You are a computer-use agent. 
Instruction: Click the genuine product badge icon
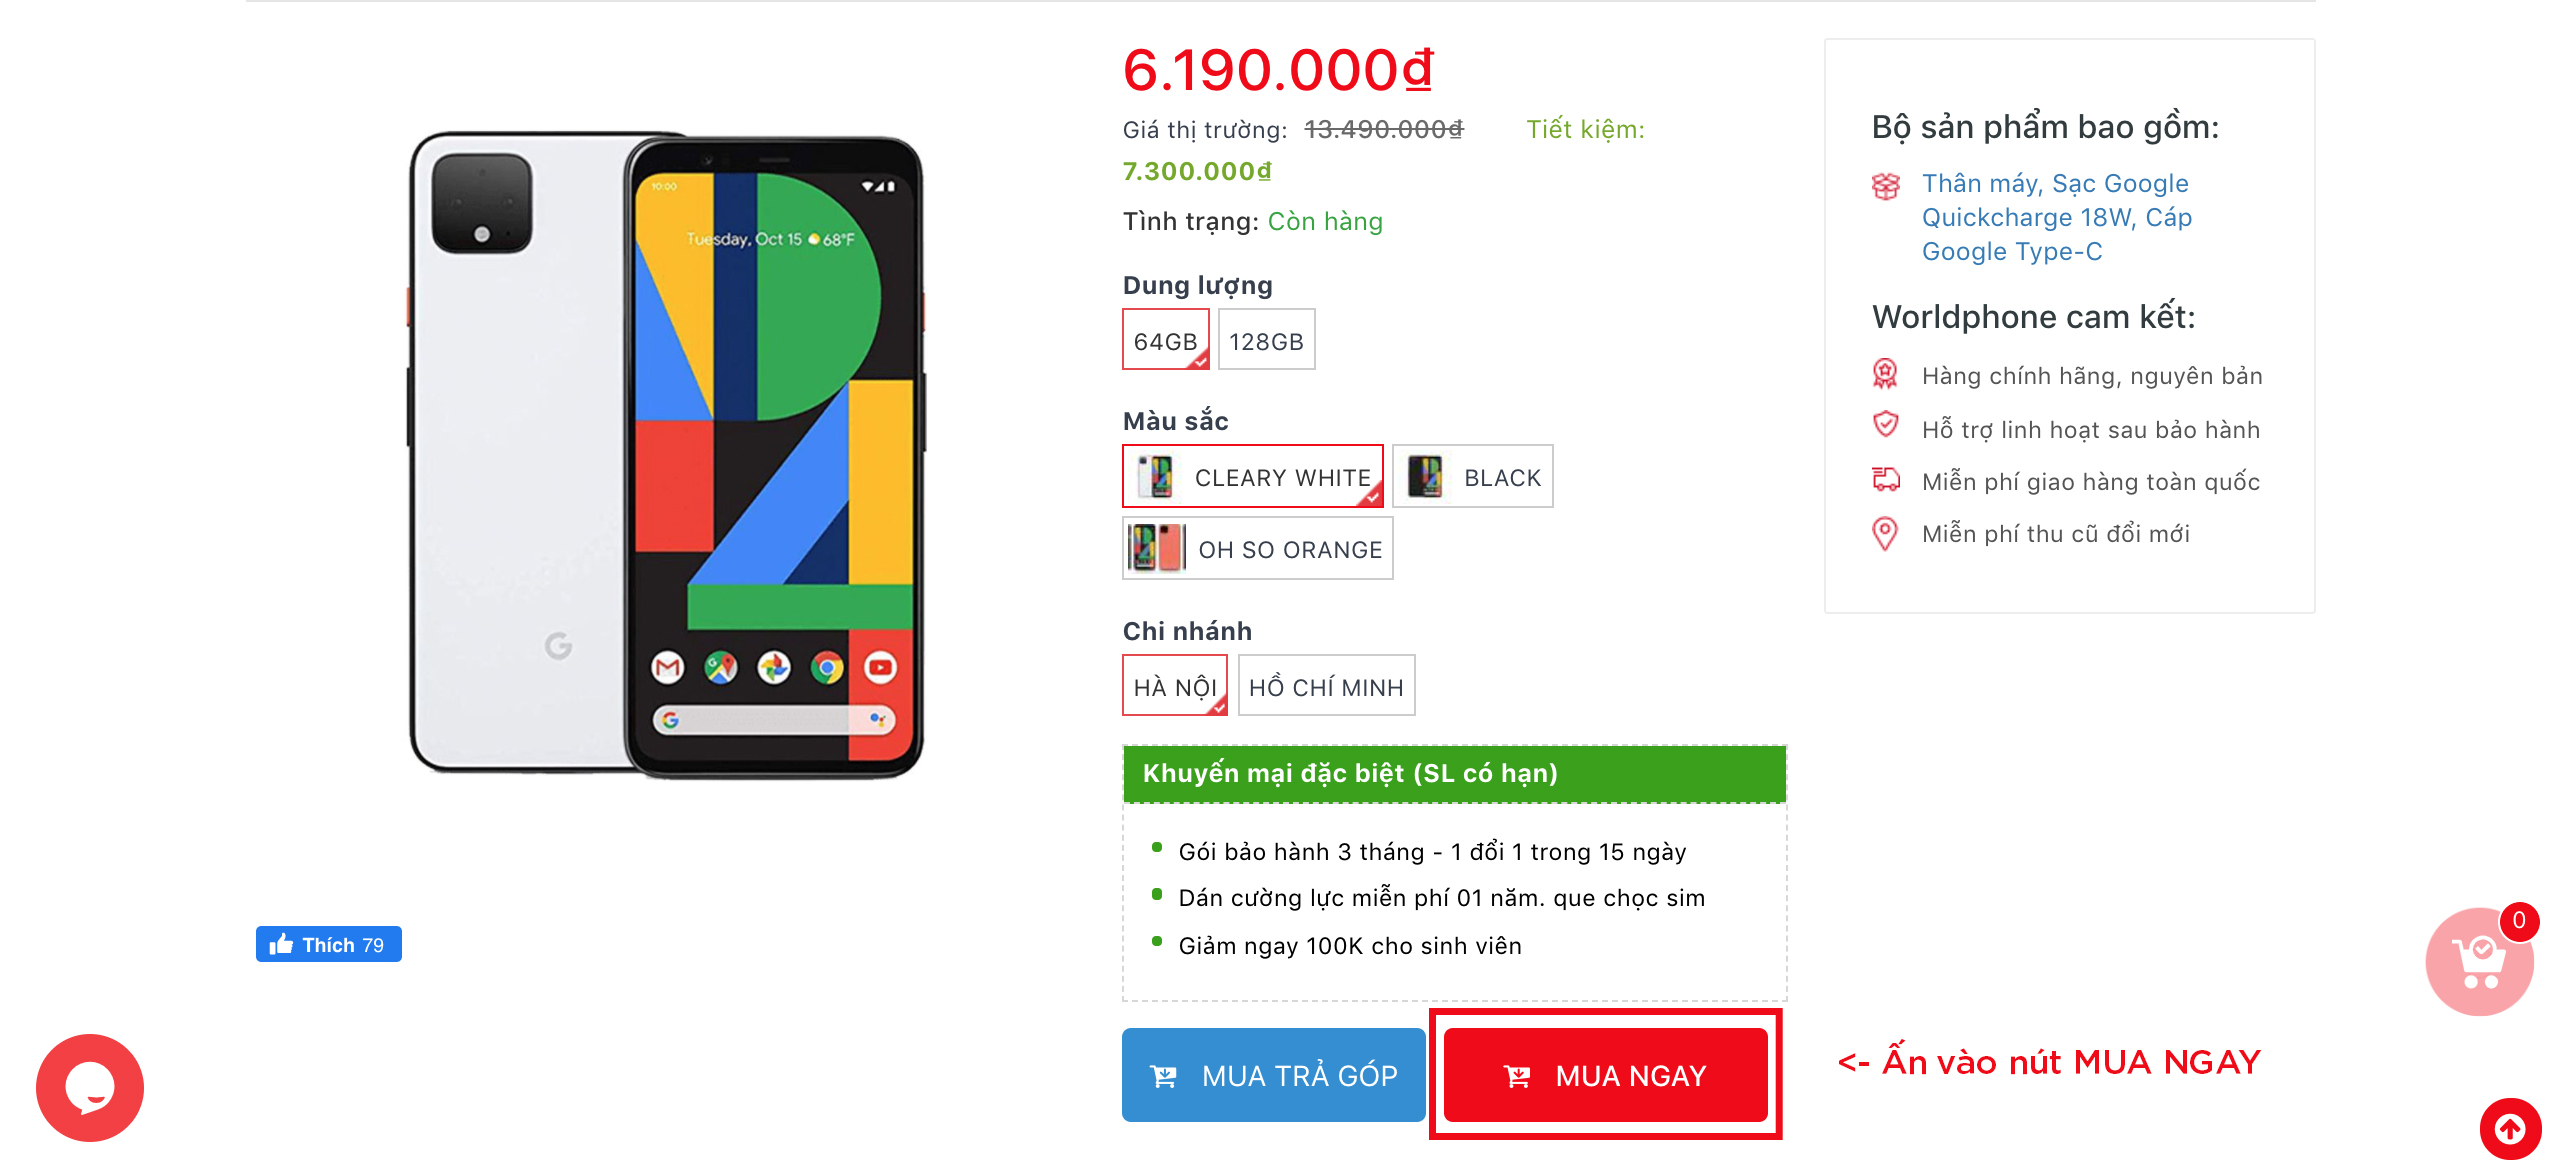[x=1885, y=374]
